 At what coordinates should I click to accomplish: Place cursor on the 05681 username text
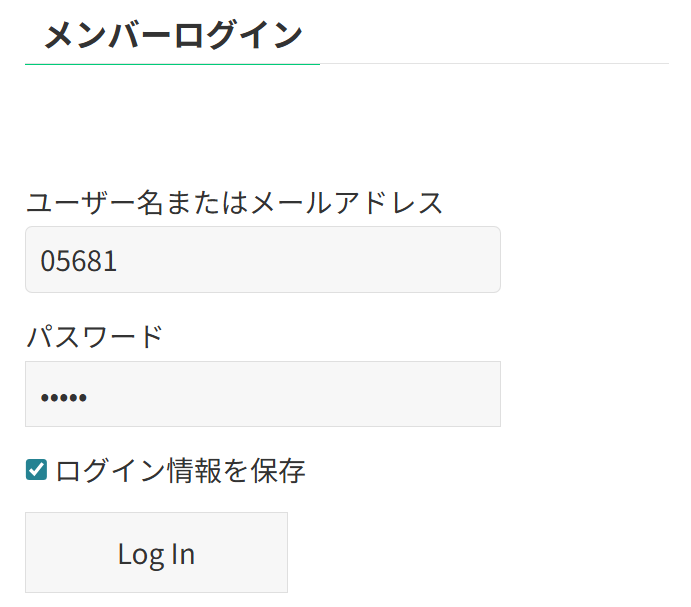[79, 261]
